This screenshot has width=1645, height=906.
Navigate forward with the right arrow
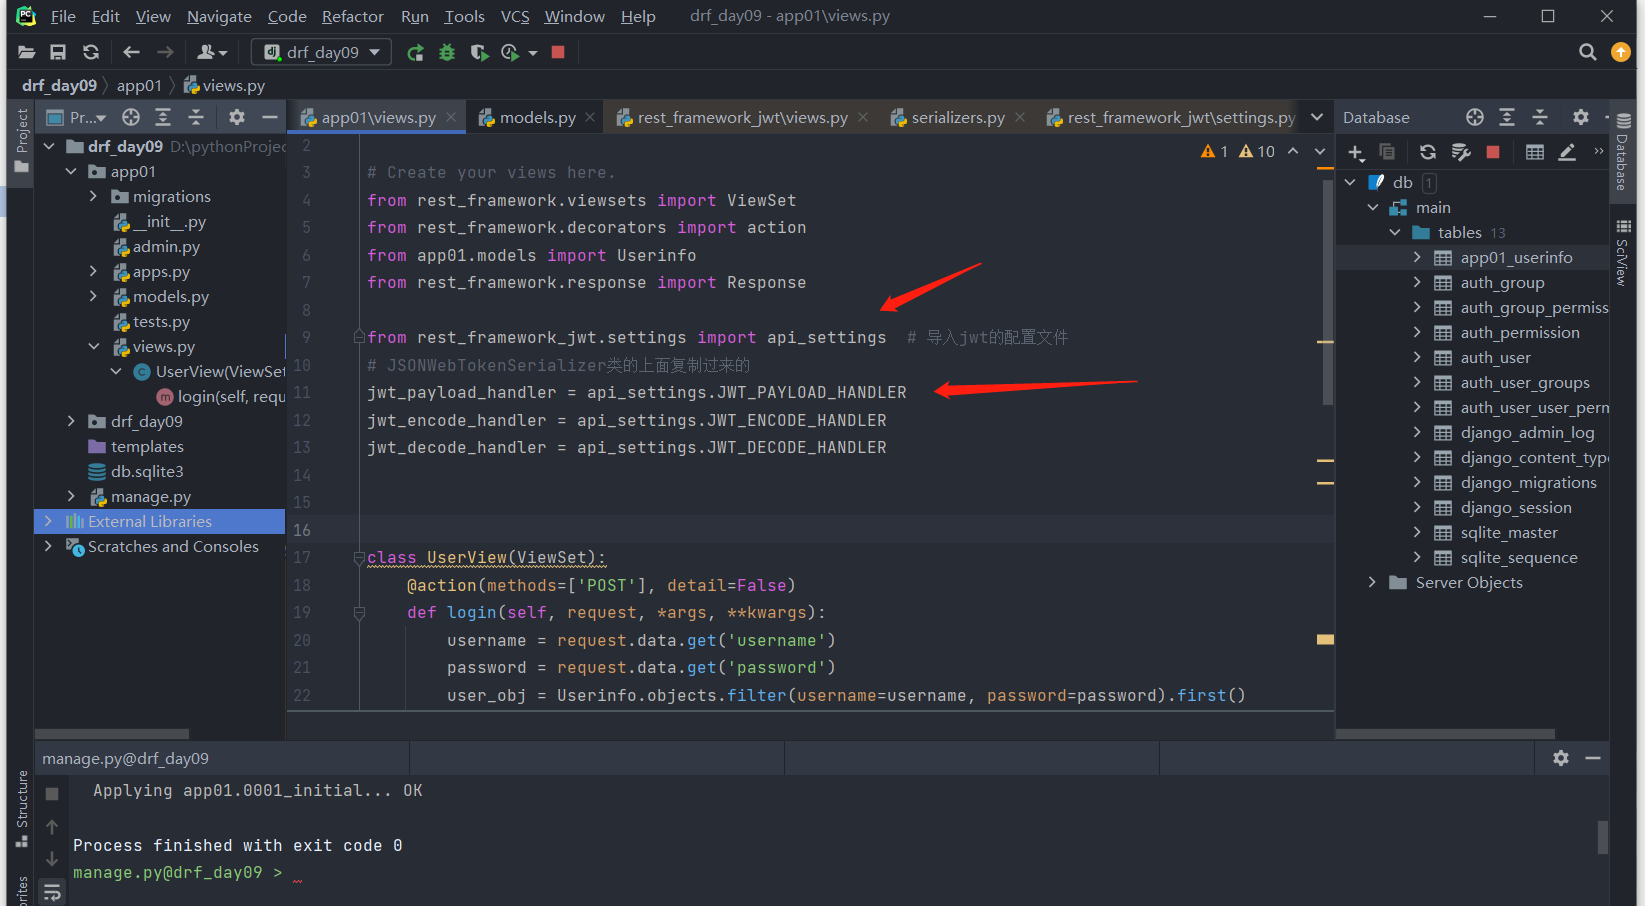pyautogui.click(x=165, y=52)
